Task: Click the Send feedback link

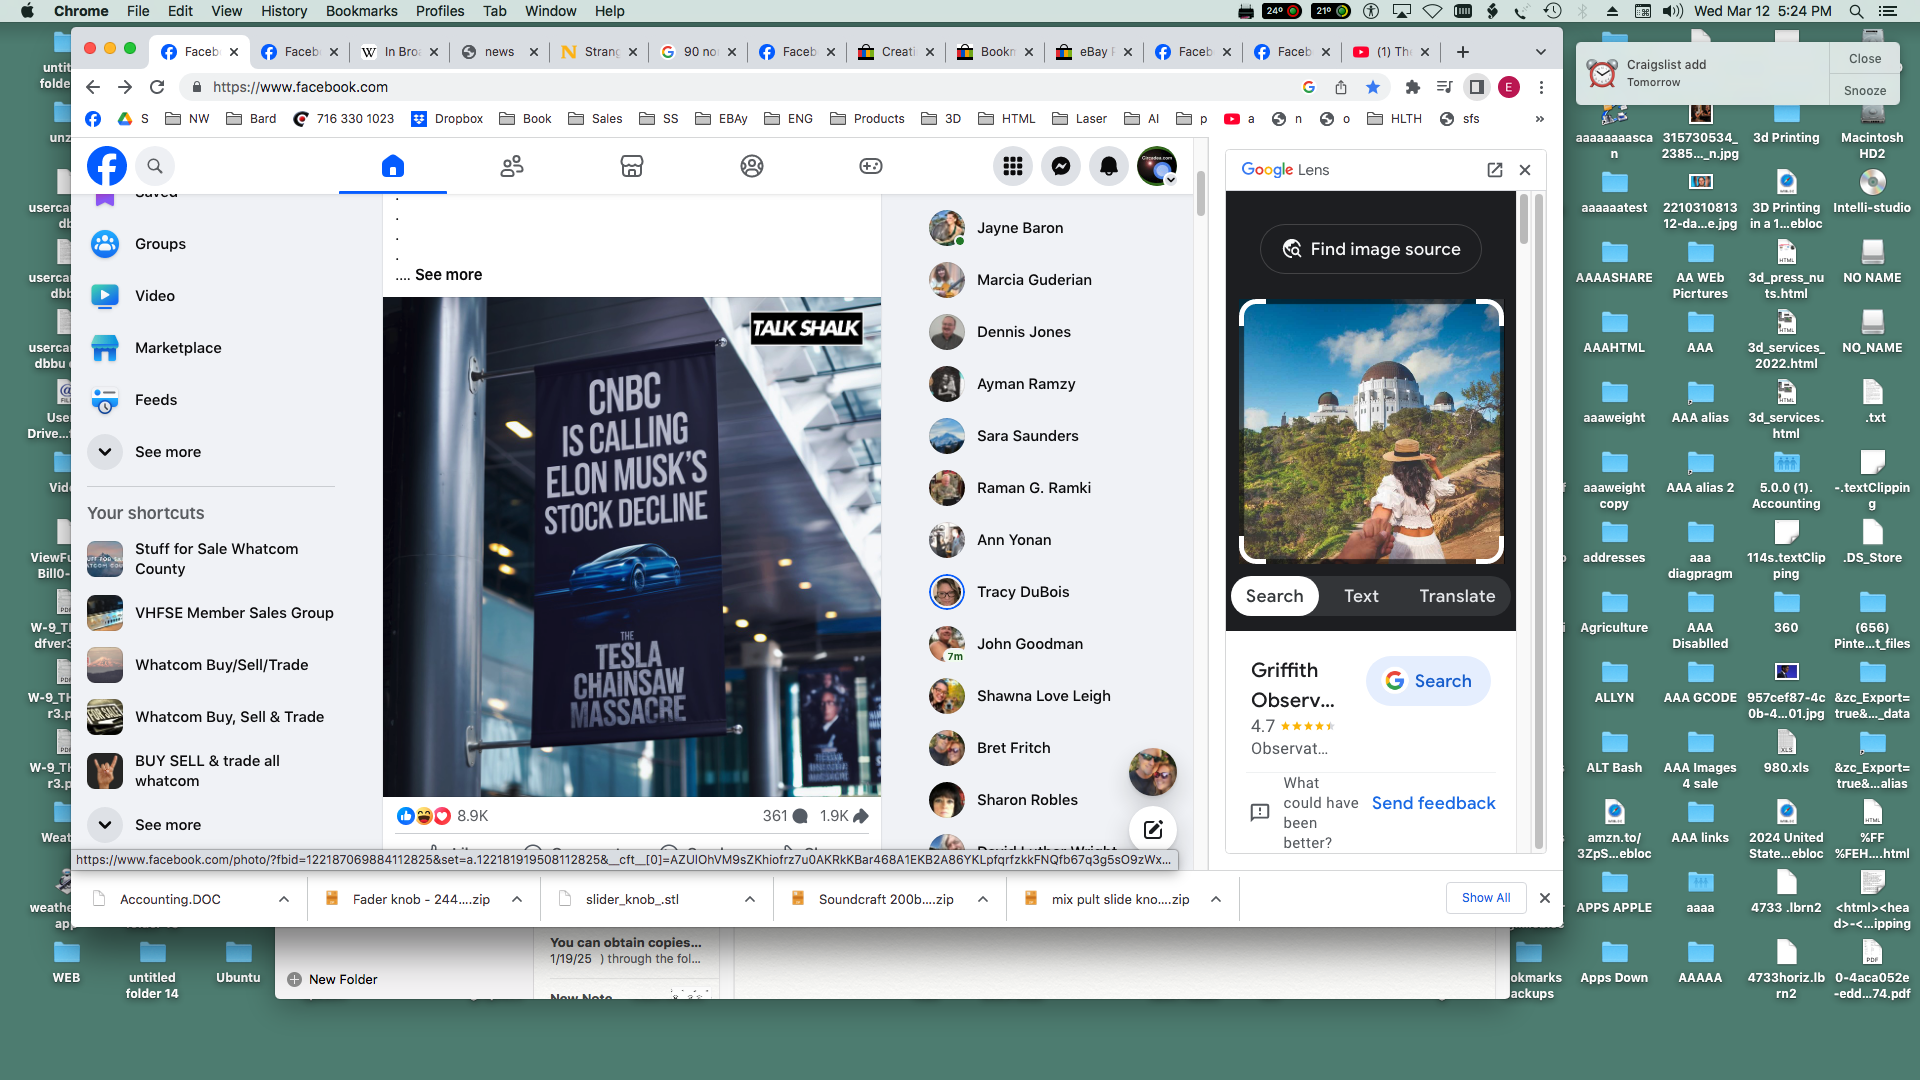Action: [x=1433, y=803]
